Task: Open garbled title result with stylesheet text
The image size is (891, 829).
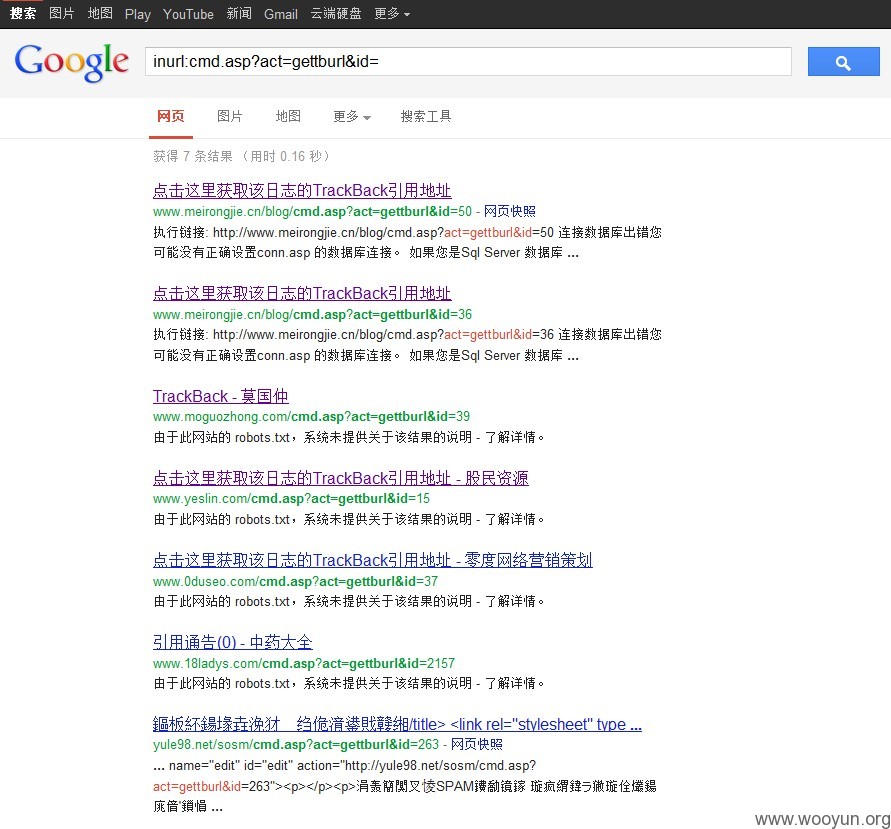Action: pyautogui.click(x=397, y=724)
